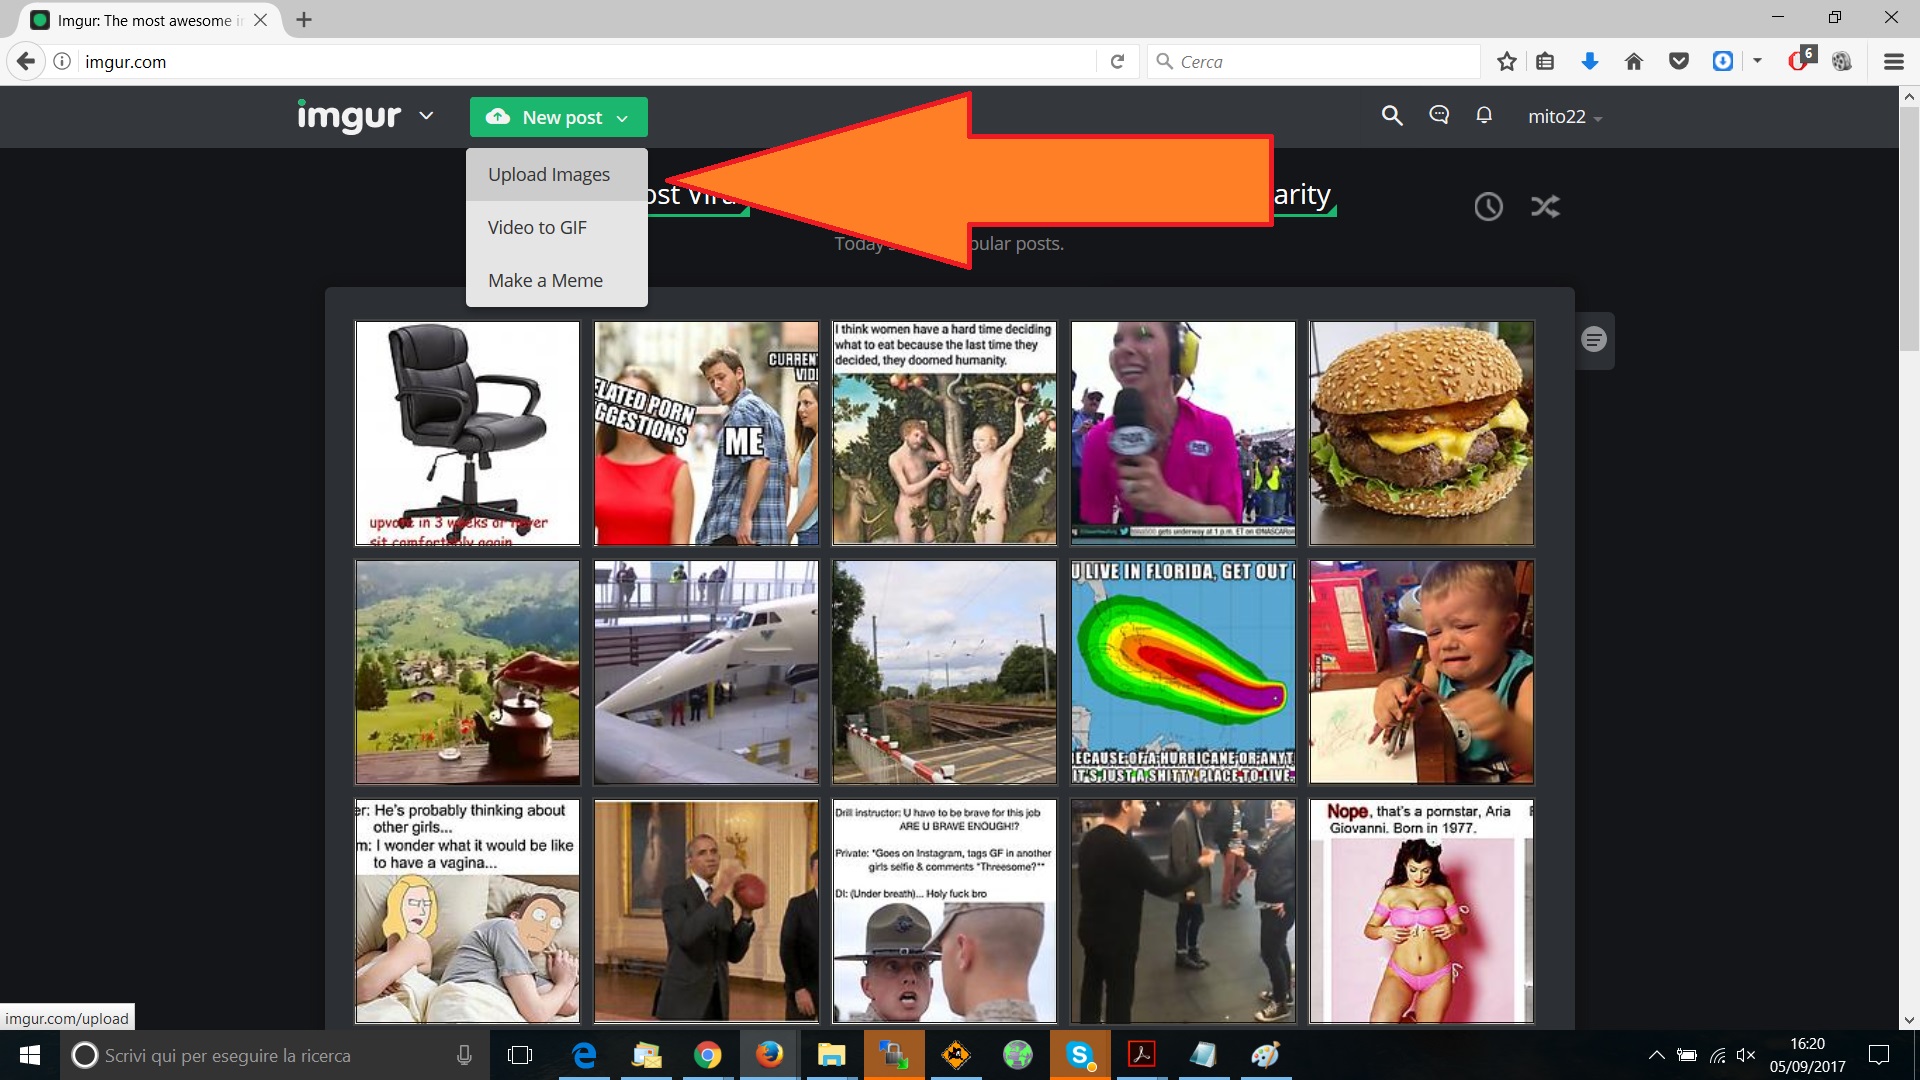This screenshot has height=1080, width=1920.
Task: Open the office chair post thumbnail
Action: 467,433
